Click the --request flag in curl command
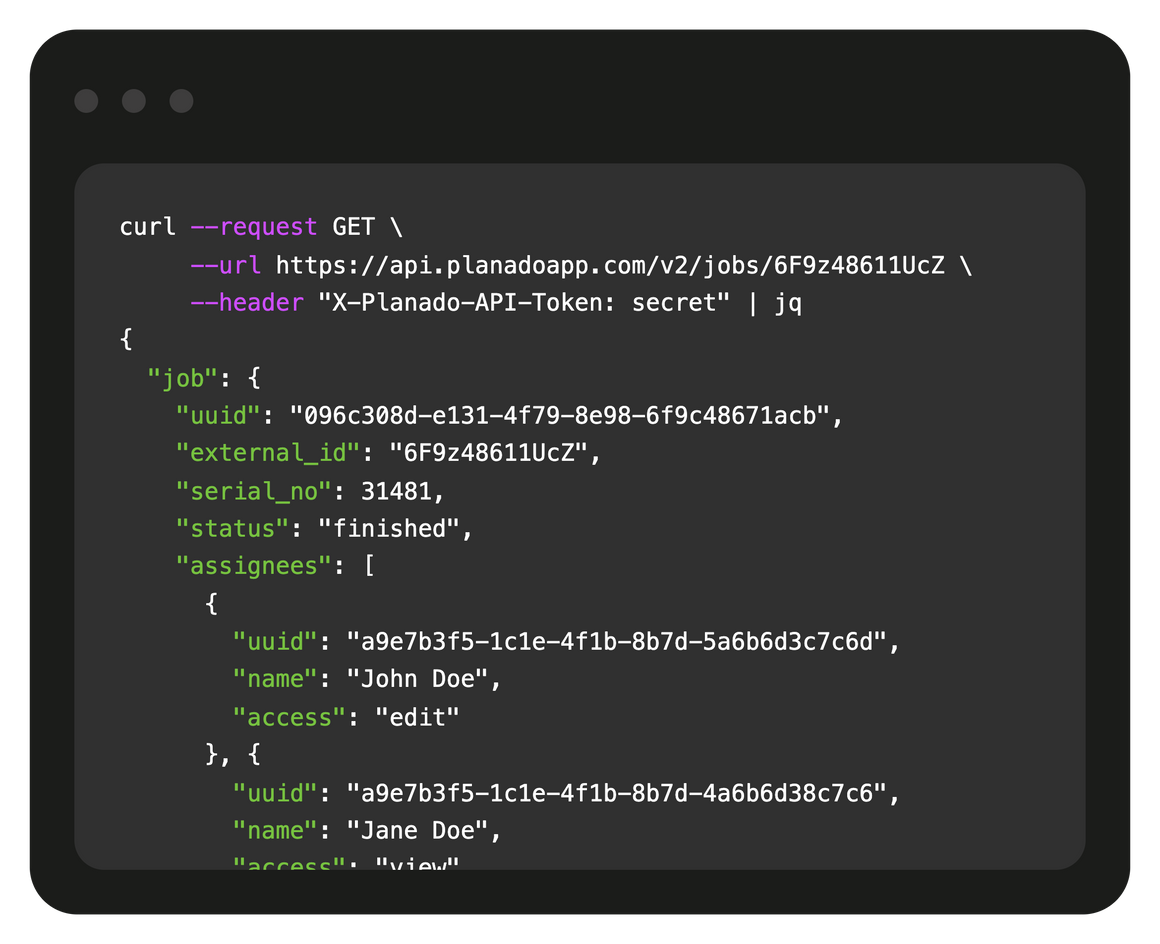The height and width of the screenshot is (944, 1160). pyautogui.click(x=254, y=226)
